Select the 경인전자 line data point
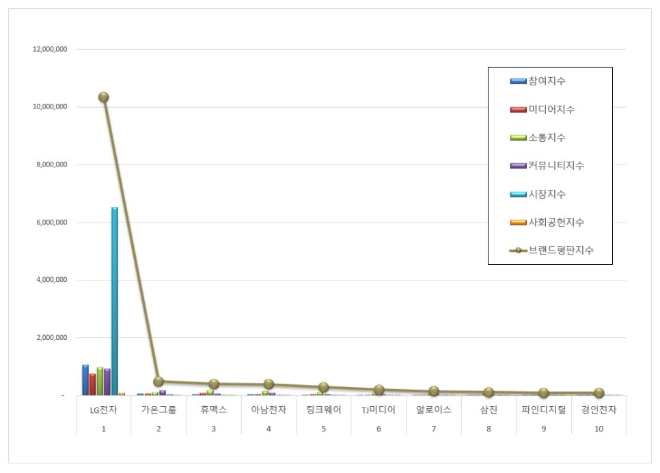660x473 pixels. click(x=598, y=393)
